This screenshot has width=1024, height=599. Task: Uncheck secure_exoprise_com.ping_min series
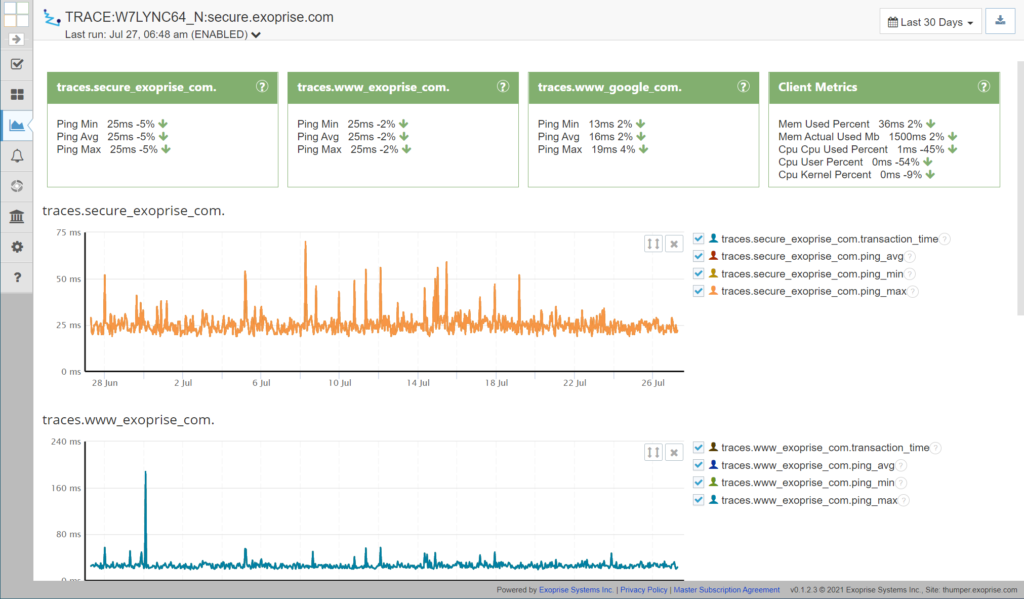point(698,274)
